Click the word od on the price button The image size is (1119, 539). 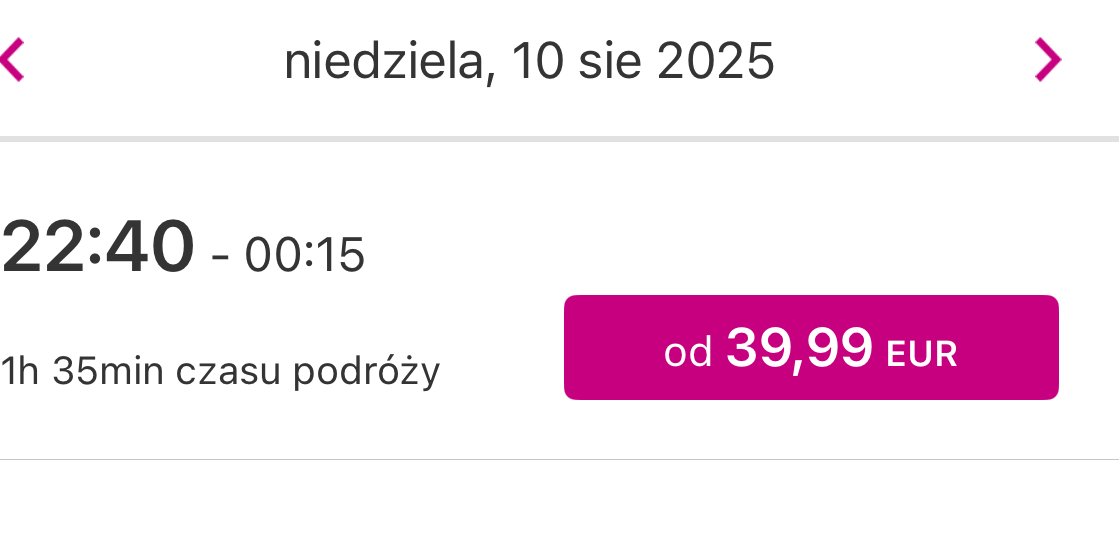pyautogui.click(x=688, y=353)
